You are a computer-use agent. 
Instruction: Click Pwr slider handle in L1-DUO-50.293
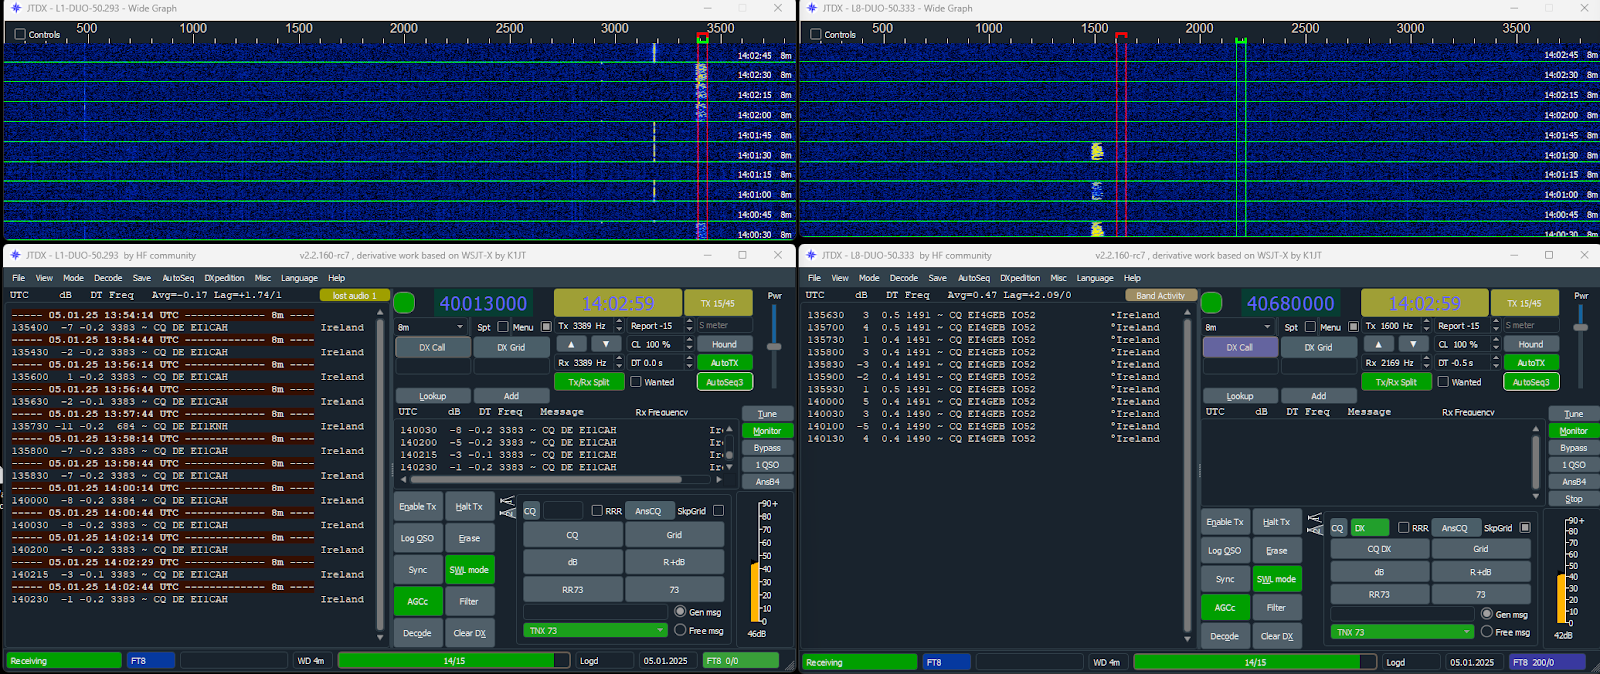(774, 346)
